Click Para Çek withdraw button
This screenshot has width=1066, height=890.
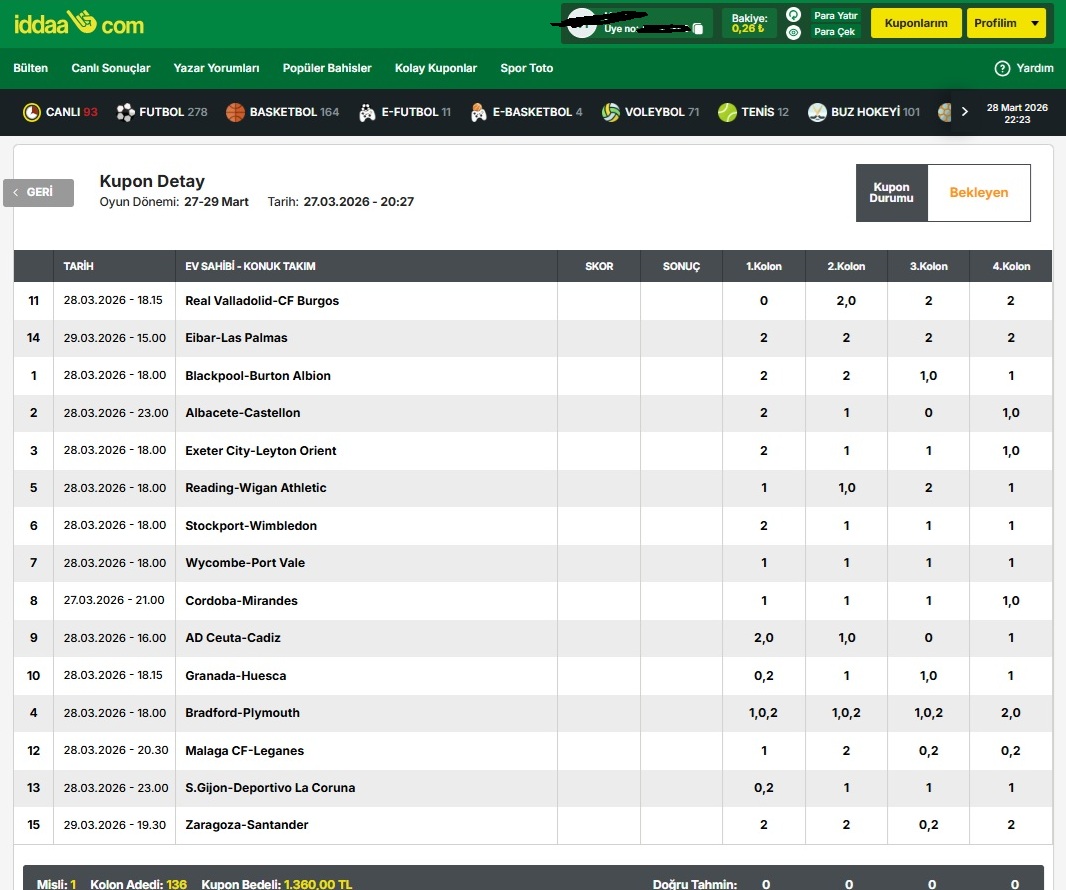834,32
